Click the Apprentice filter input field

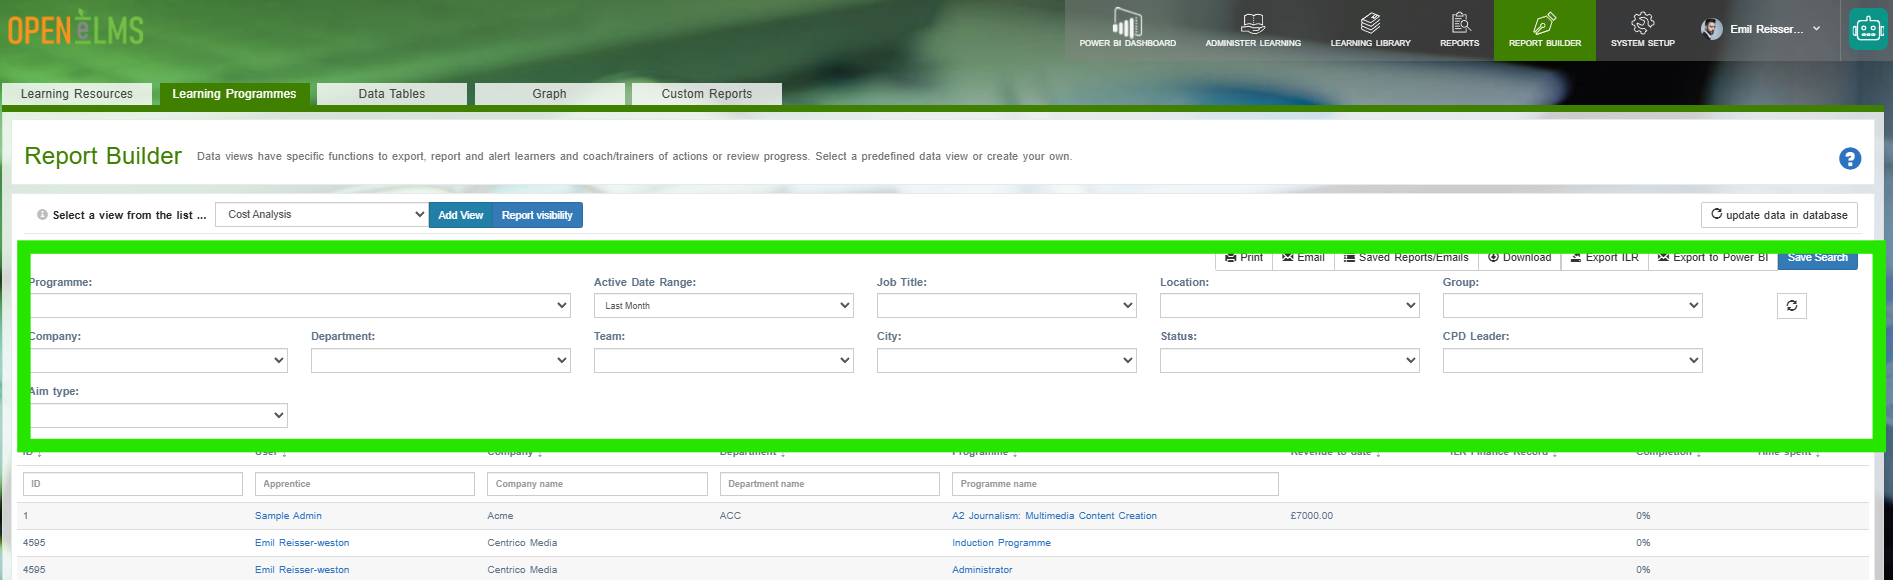[365, 484]
